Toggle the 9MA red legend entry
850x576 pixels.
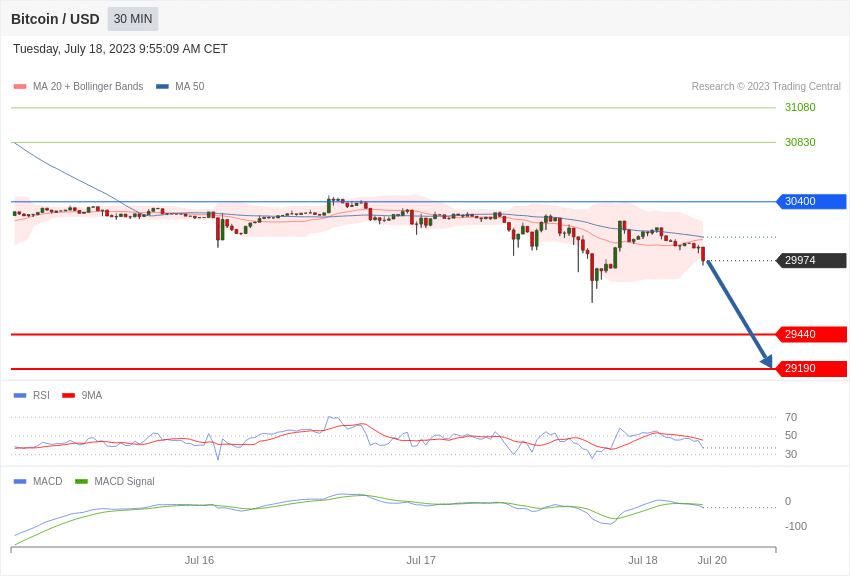[82, 396]
